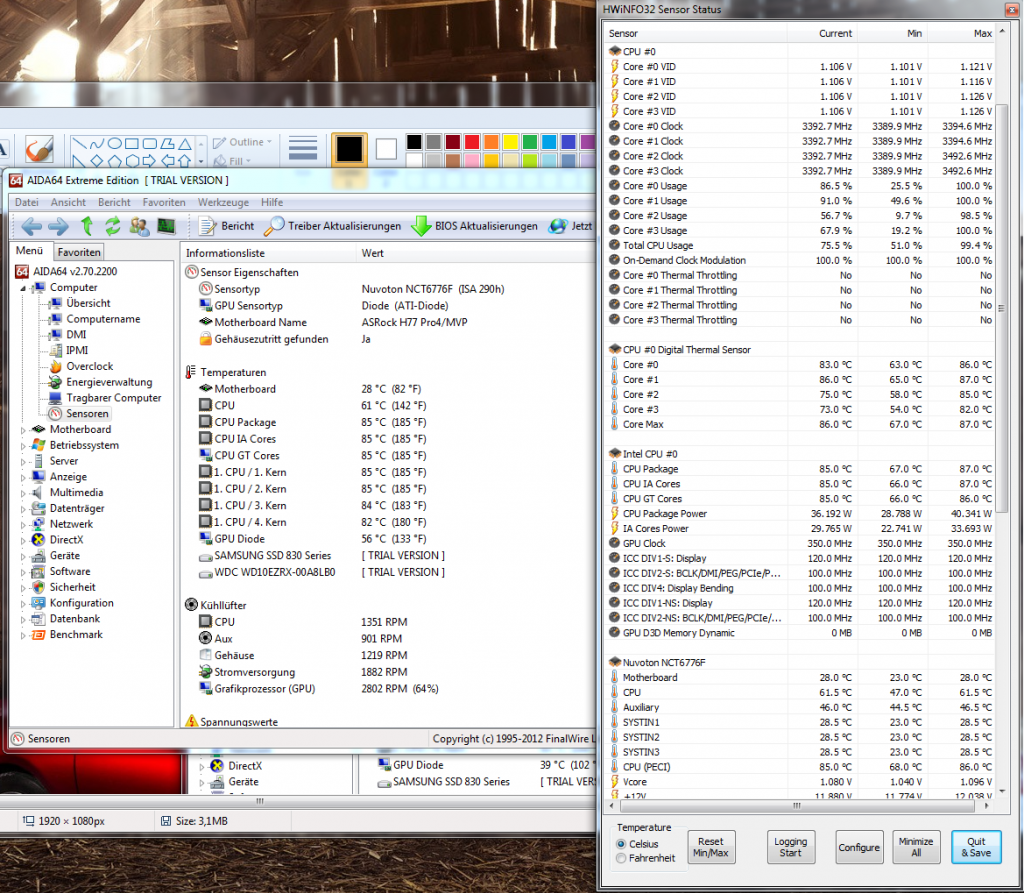Open the Bericht report toolbar icon

point(206,226)
